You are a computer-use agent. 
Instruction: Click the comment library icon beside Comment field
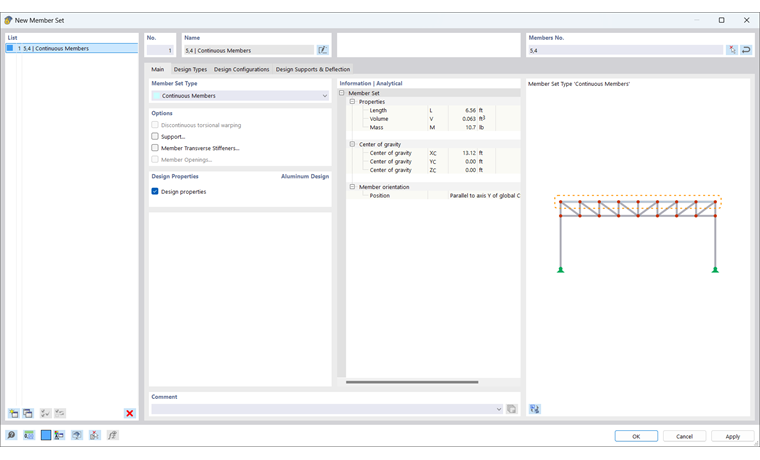pyautogui.click(x=511, y=409)
